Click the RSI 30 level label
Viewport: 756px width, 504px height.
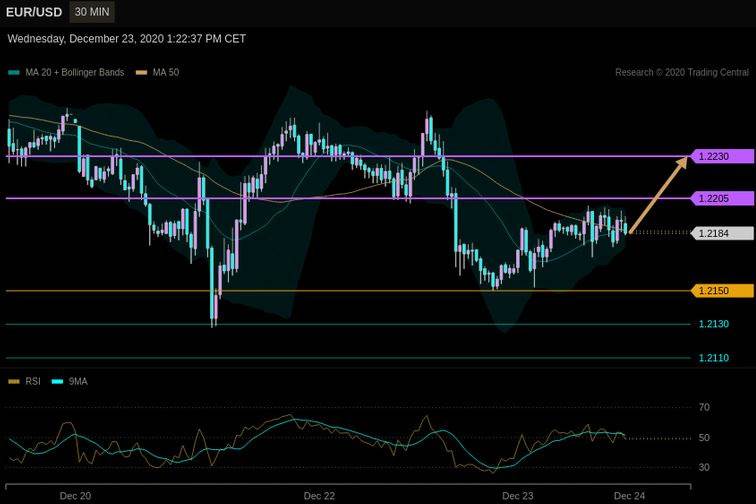click(x=704, y=467)
